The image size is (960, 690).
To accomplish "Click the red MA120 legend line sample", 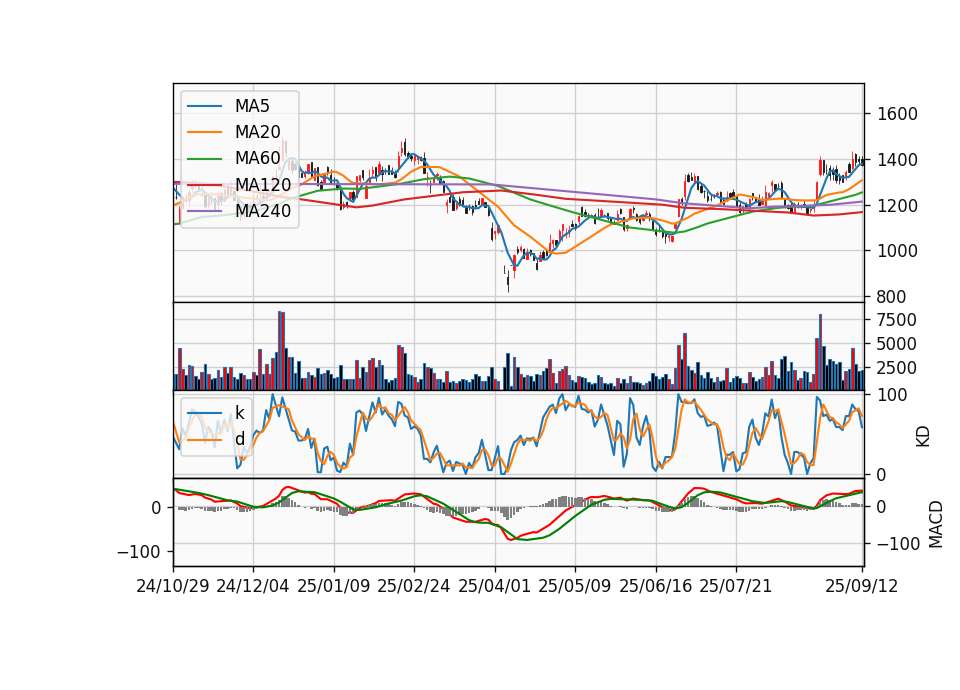I will pos(204,184).
